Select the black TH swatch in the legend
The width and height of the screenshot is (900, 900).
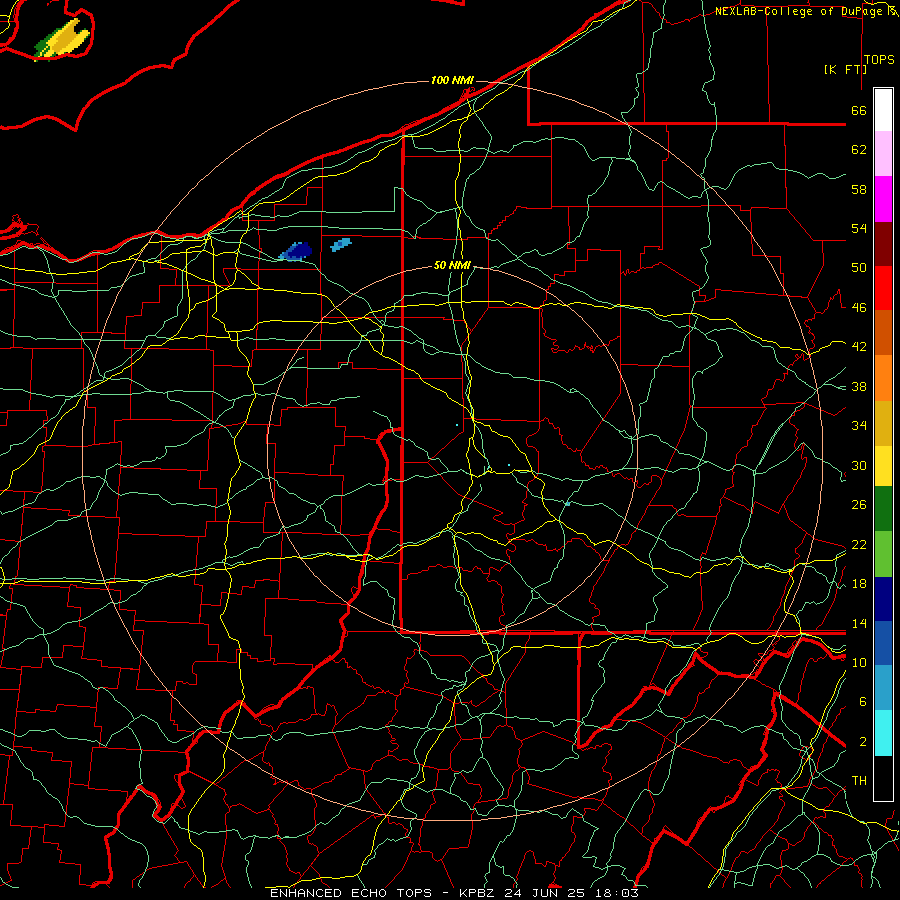[883, 778]
